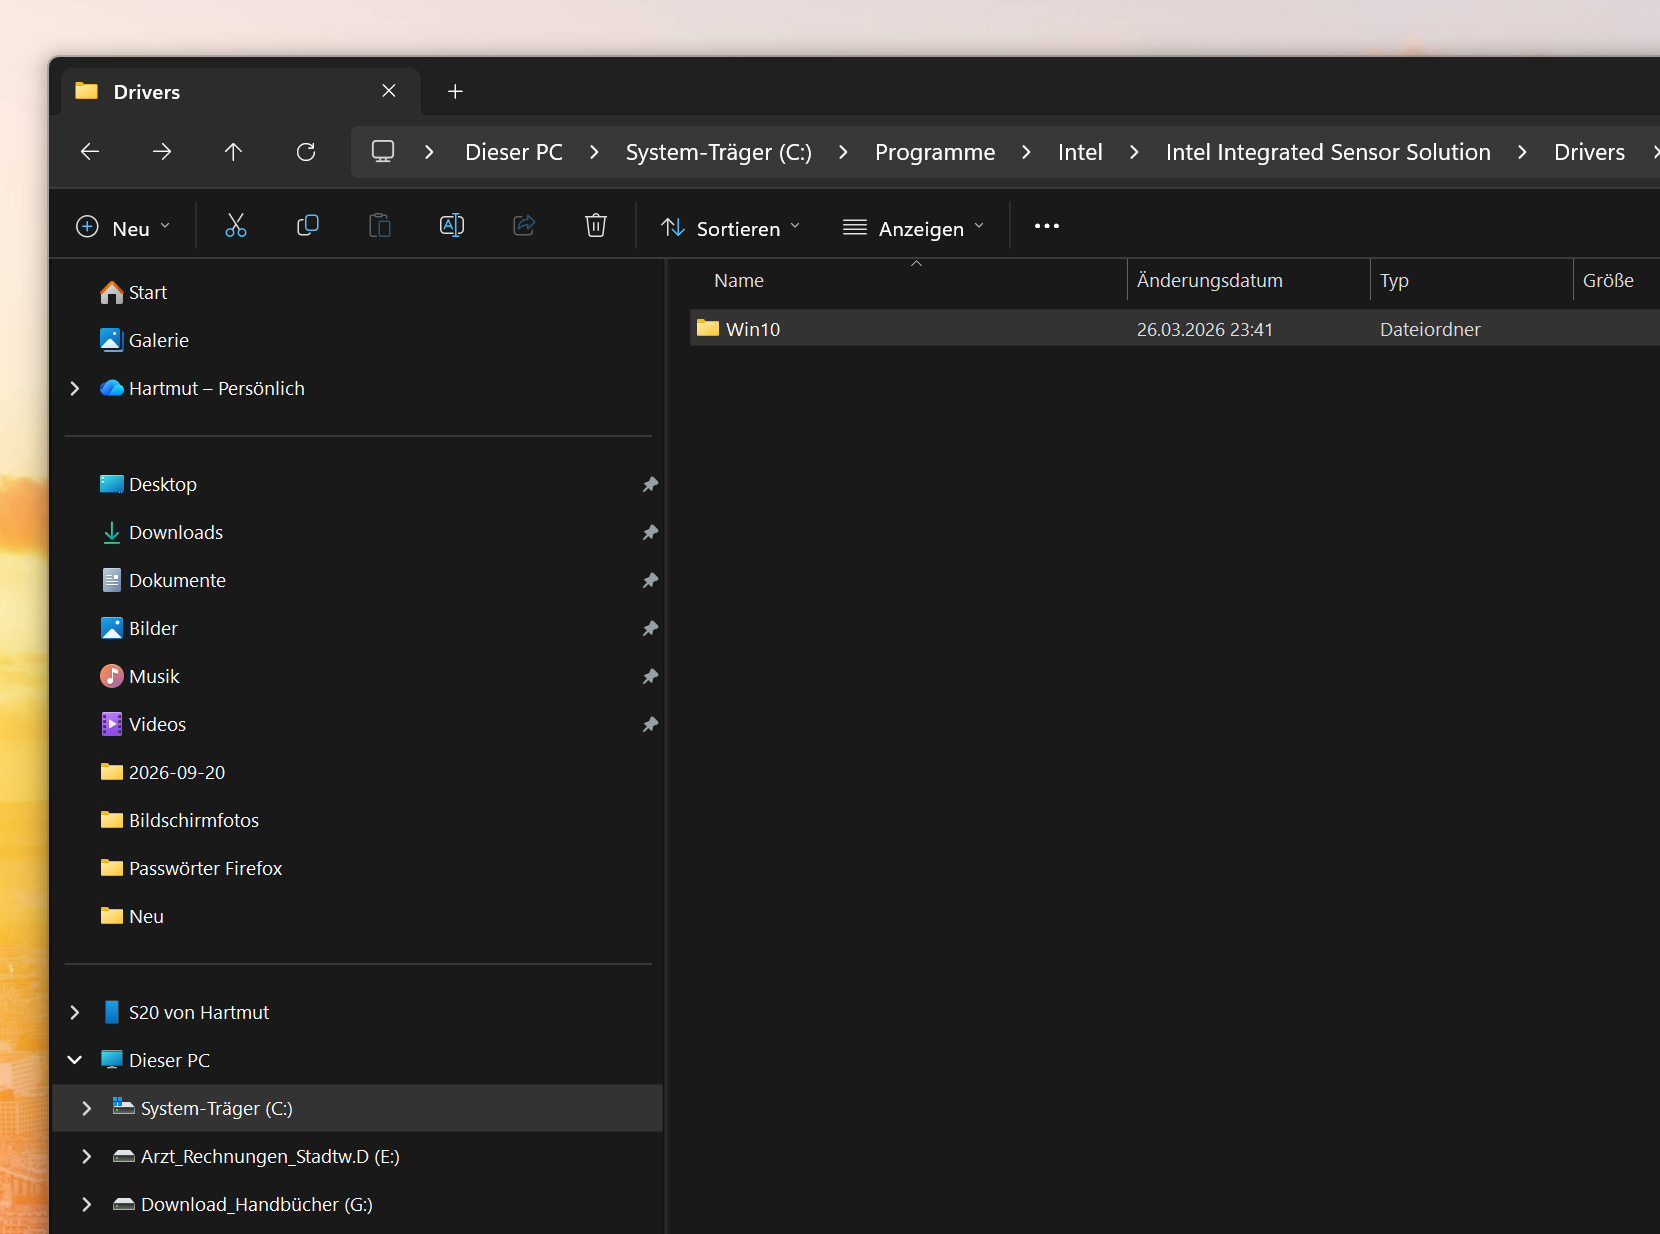Click the Rename icon in toolbar
The height and width of the screenshot is (1234, 1660).
click(x=452, y=226)
